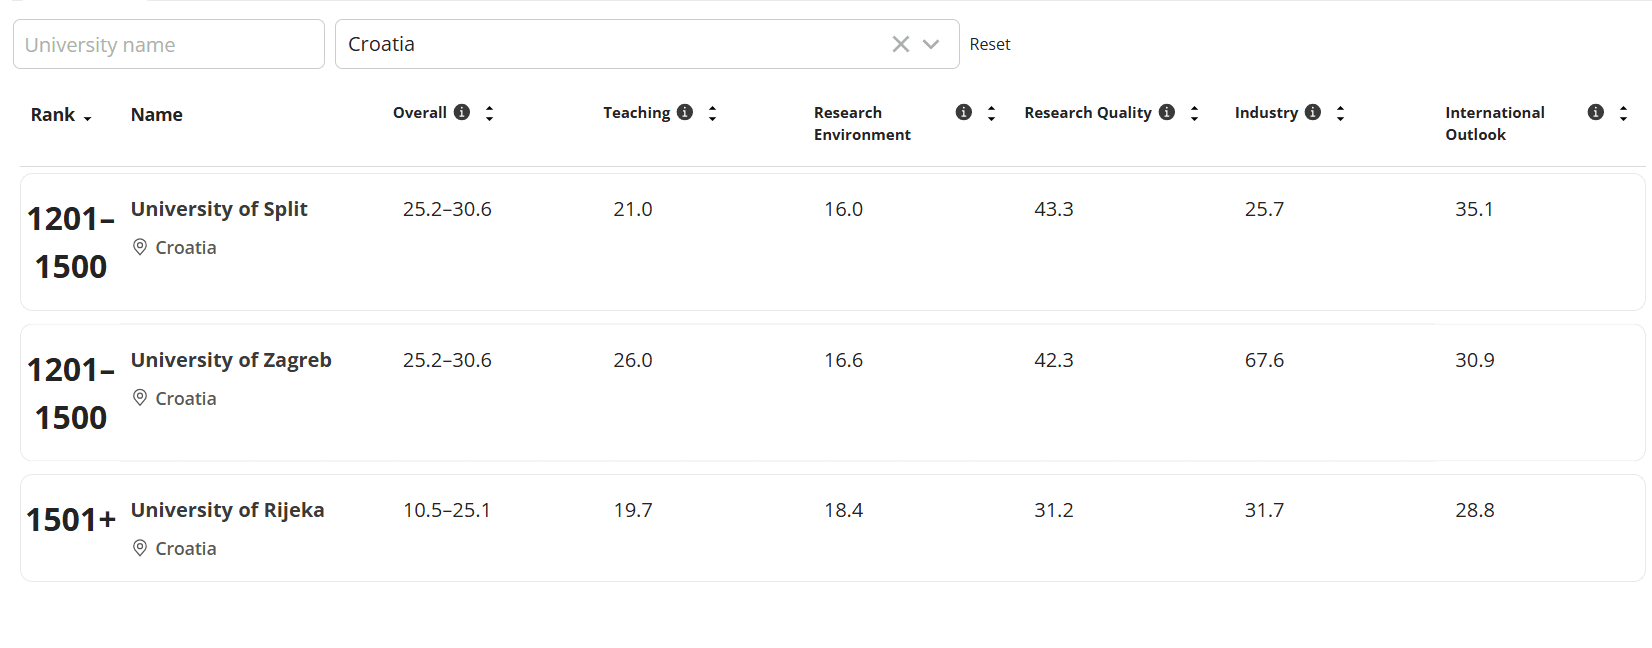Focus the University name search field
This screenshot has height=648, width=1652.
pyautogui.click(x=168, y=45)
